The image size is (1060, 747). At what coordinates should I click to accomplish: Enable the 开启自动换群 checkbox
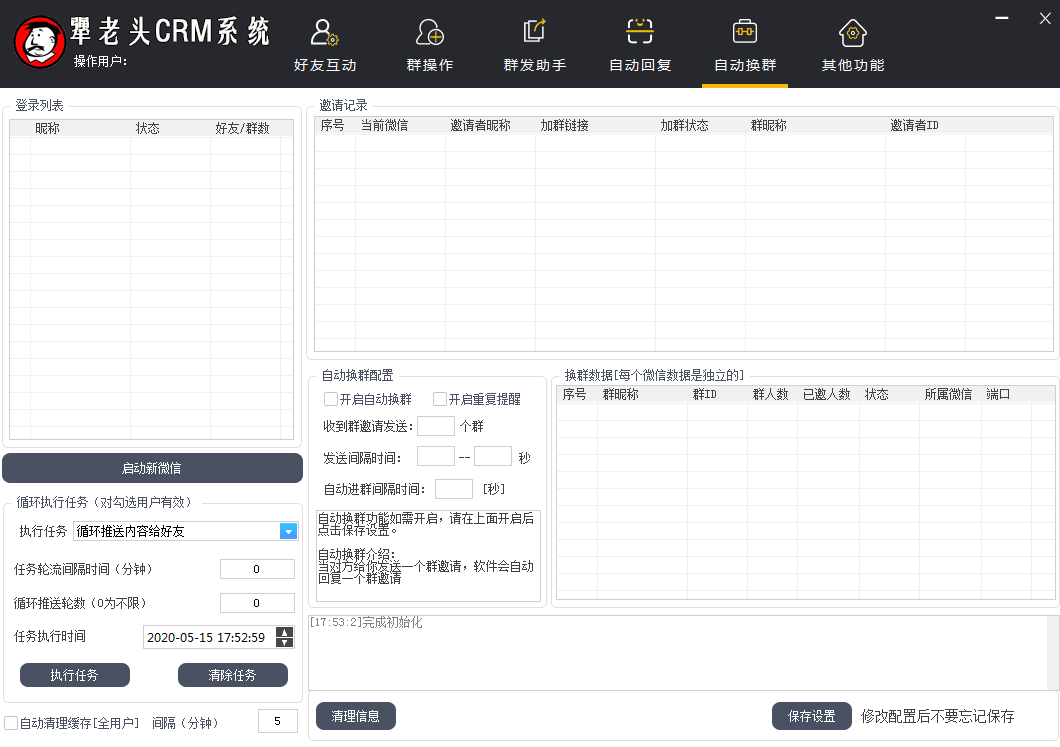pos(331,399)
